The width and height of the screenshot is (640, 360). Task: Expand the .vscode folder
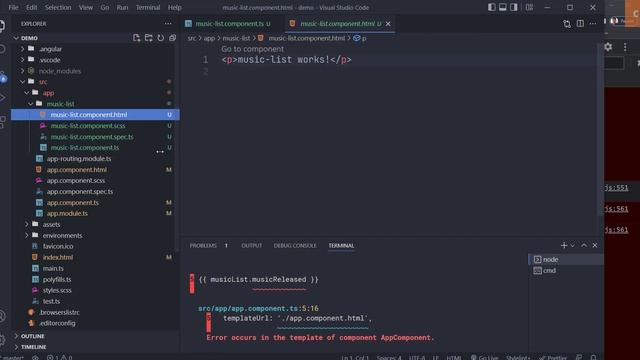pyautogui.click(x=23, y=60)
